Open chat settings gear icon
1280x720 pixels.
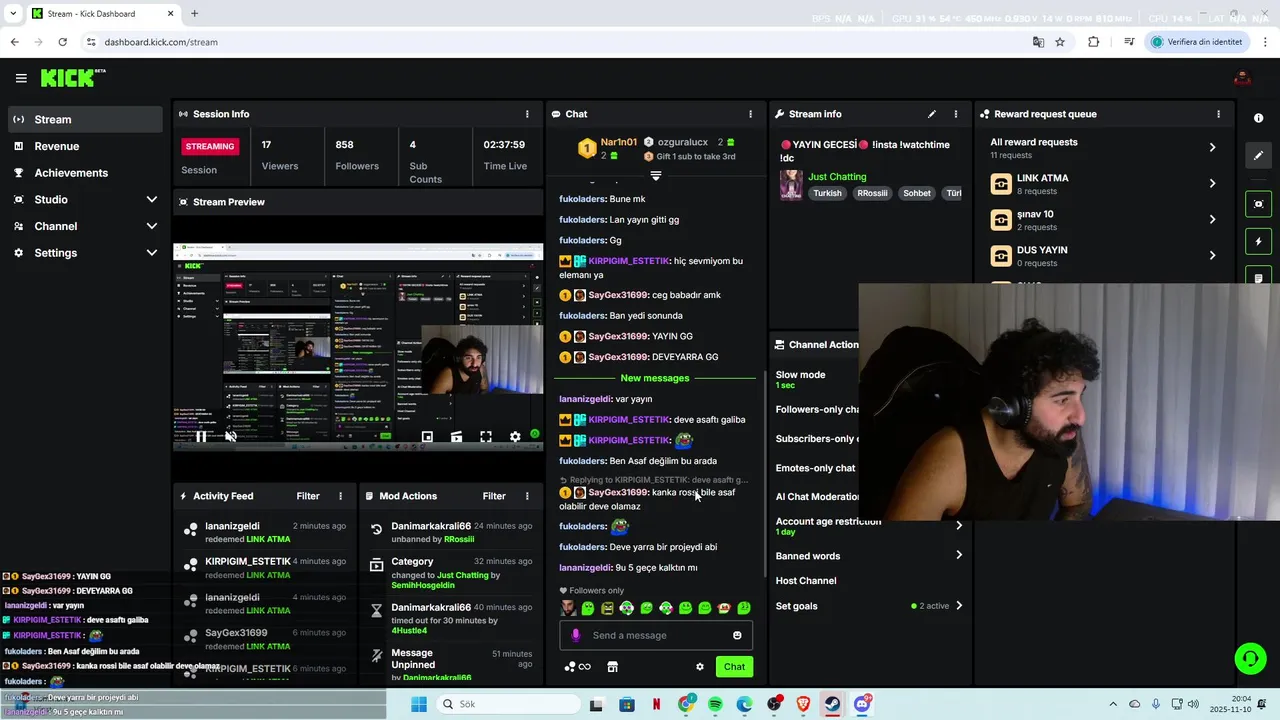click(x=700, y=667)
